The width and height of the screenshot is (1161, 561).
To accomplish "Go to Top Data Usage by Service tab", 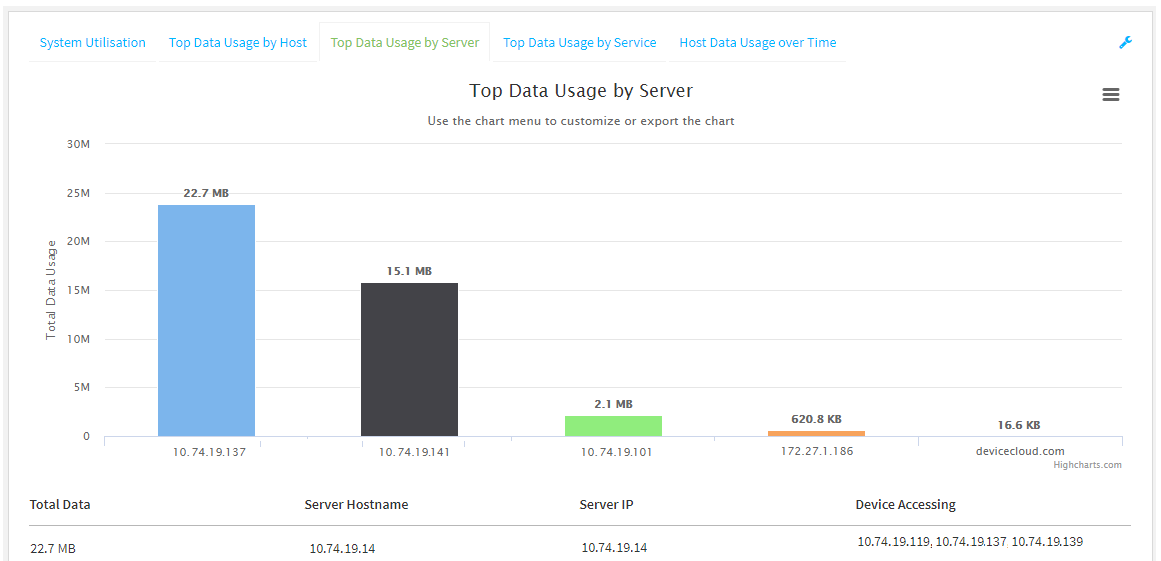I will (579, 43).
